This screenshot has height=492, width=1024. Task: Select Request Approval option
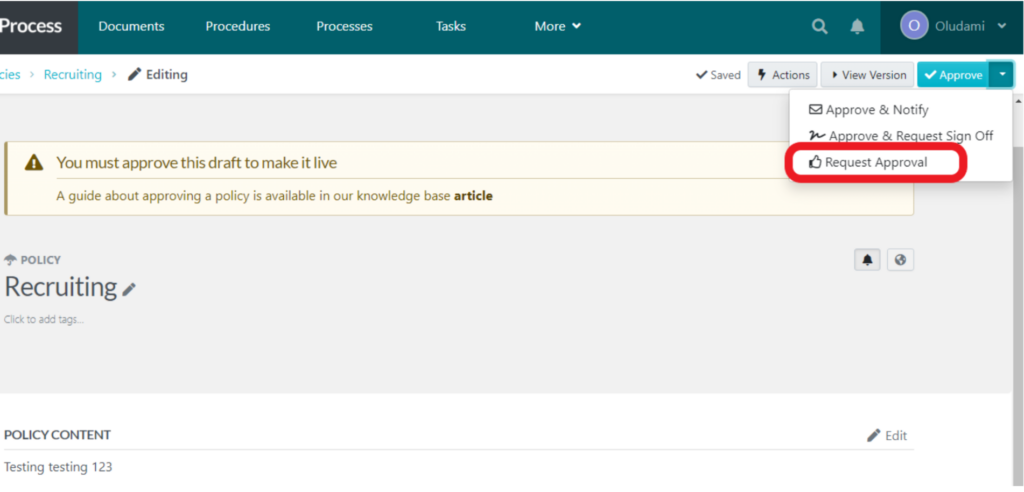coord(868,162)
